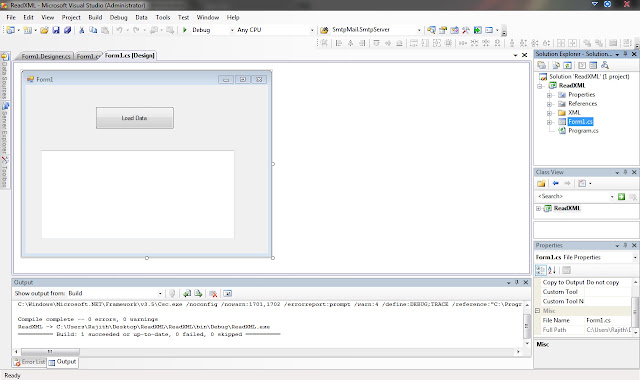640x380 pixels.
Task: Toggle word wrap in the Output panel
Action: pos(227,293)
